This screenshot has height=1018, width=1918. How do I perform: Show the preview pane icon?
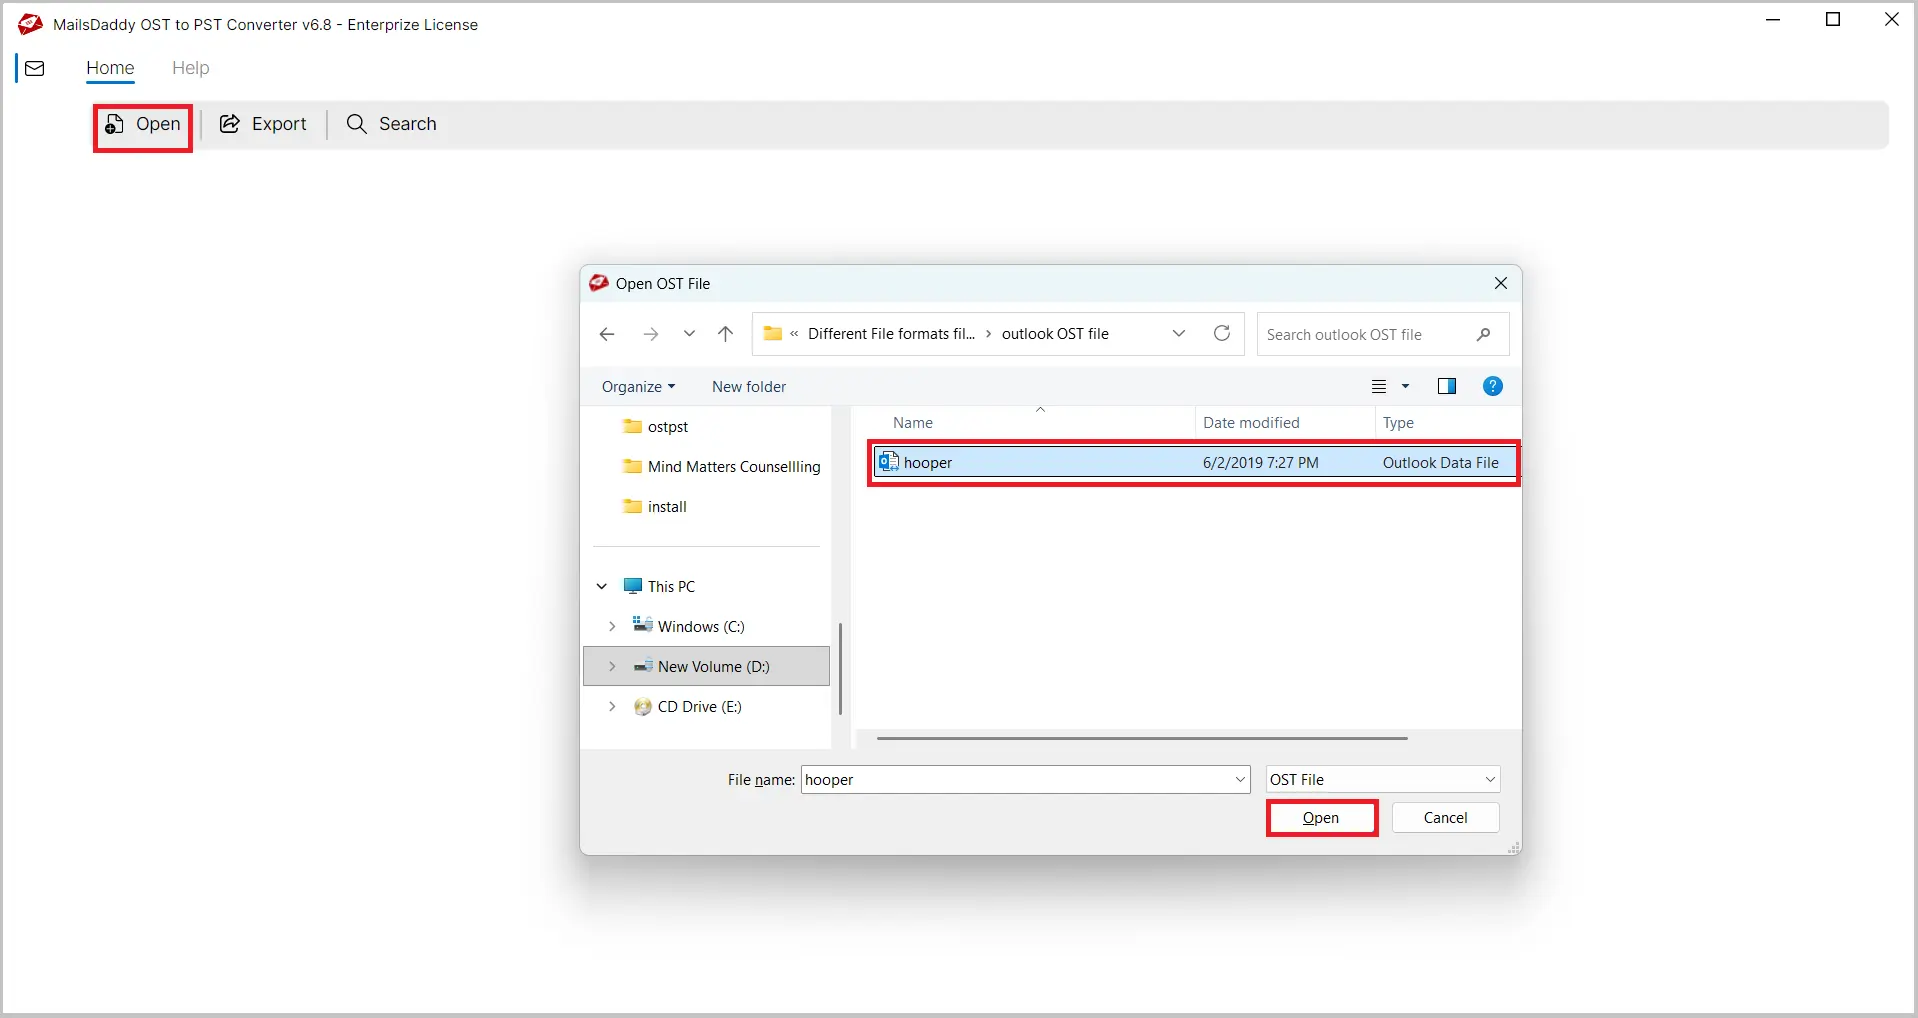(x=1447, y=387)
